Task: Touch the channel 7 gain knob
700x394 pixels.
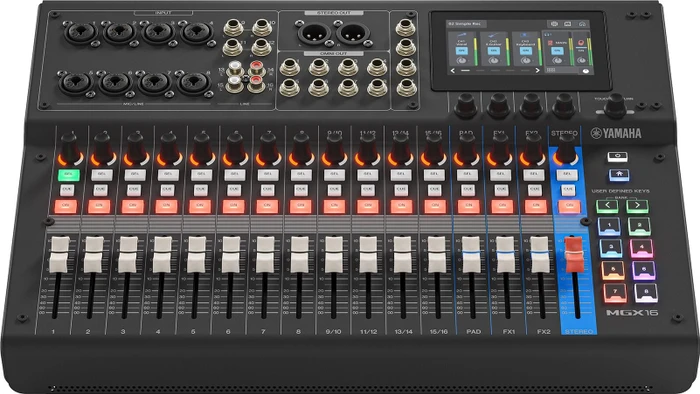Action: pyautogui.click(x=268, y=149)
